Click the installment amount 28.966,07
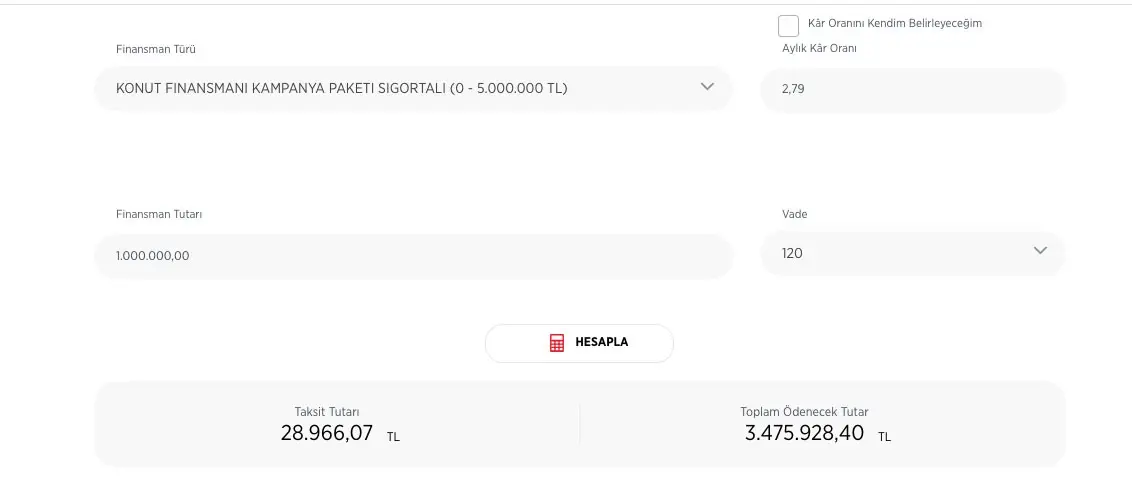 327,433
